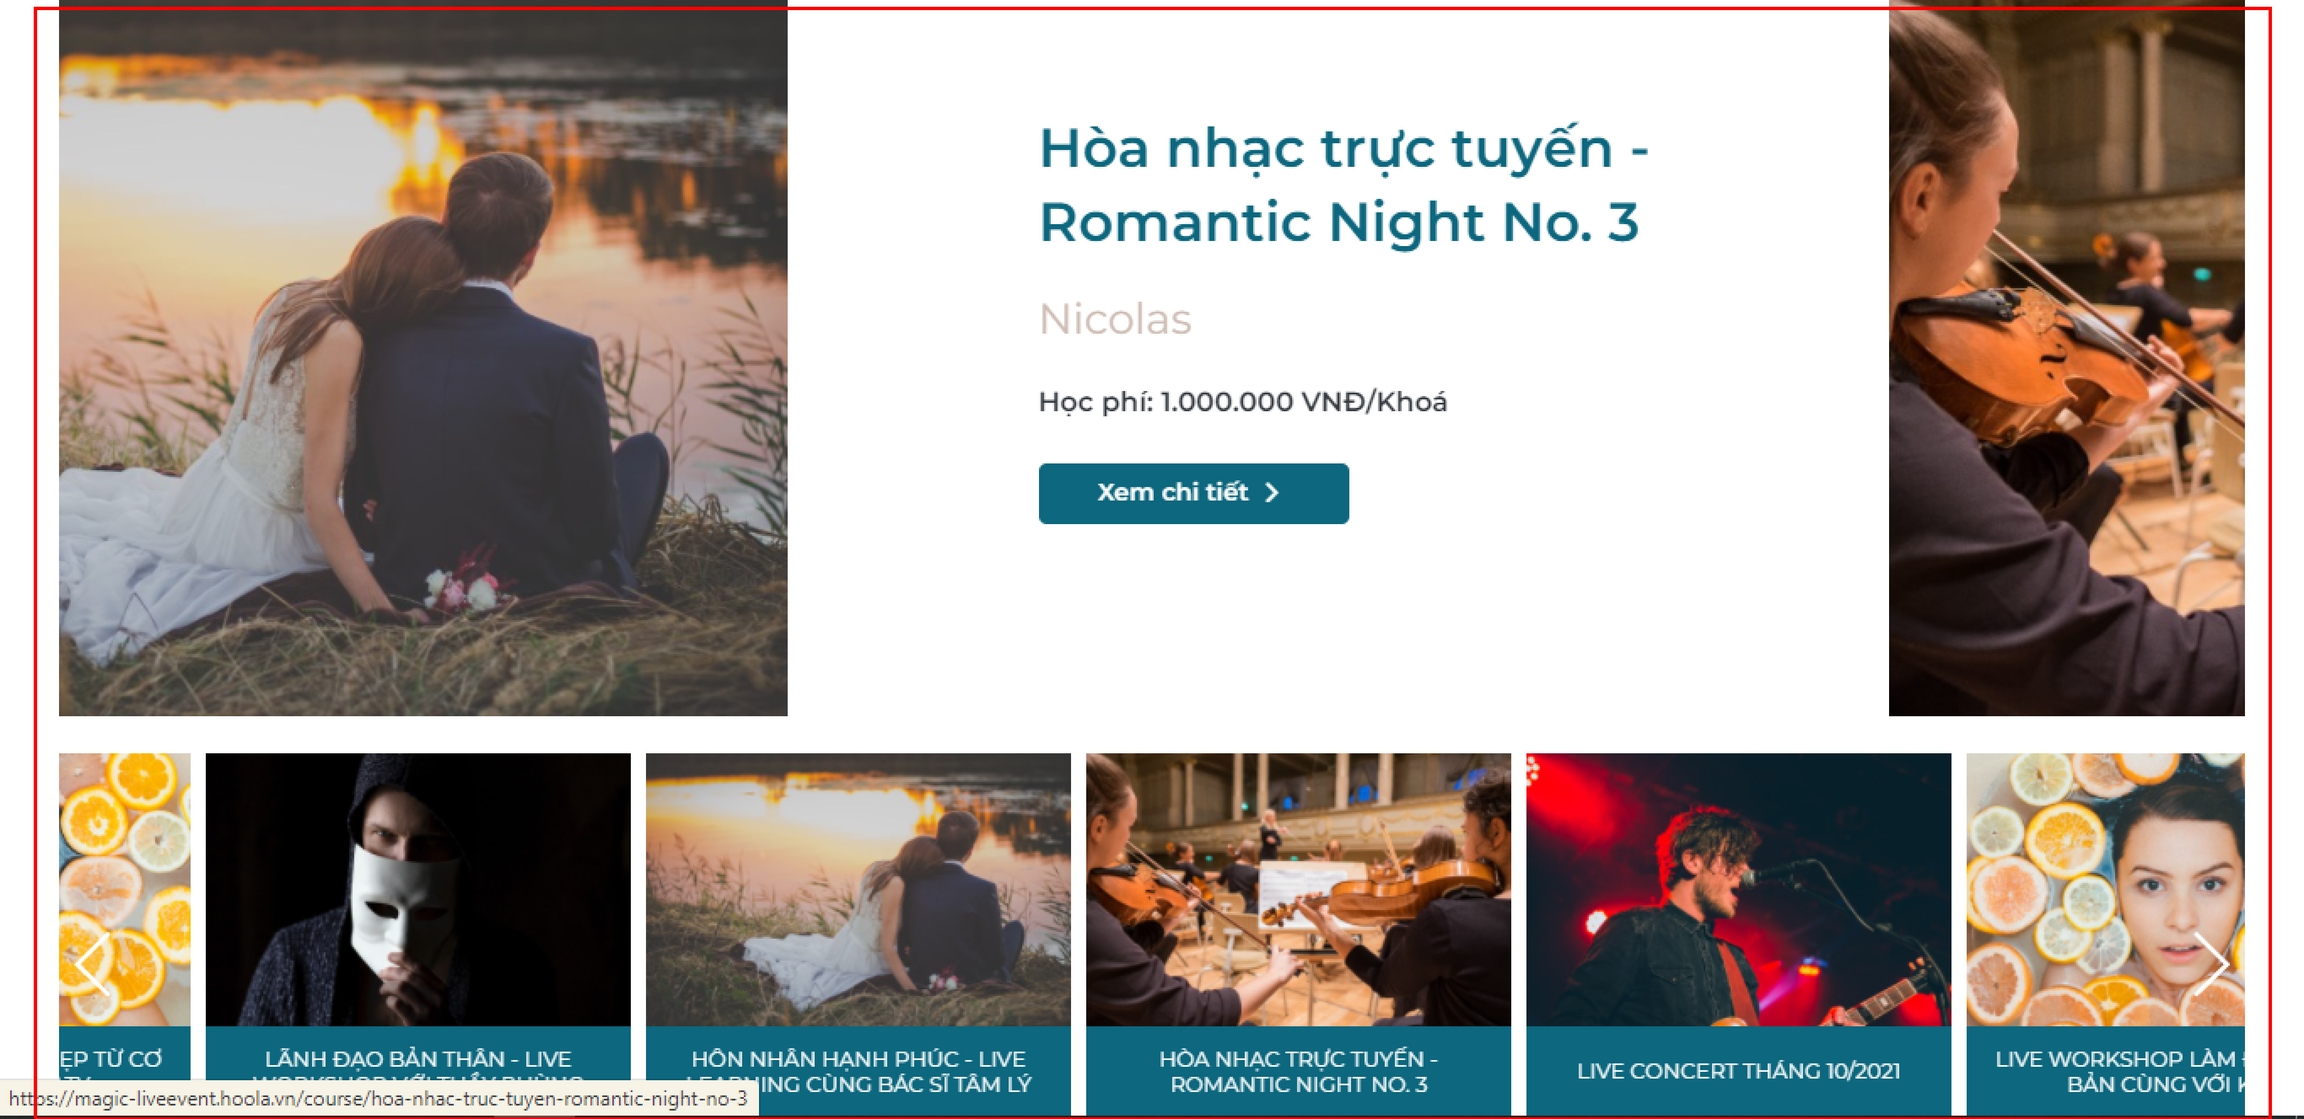
Task: Click the Romantic Night No. 3 thumbnail caption
Action: click(1298, 1070)
